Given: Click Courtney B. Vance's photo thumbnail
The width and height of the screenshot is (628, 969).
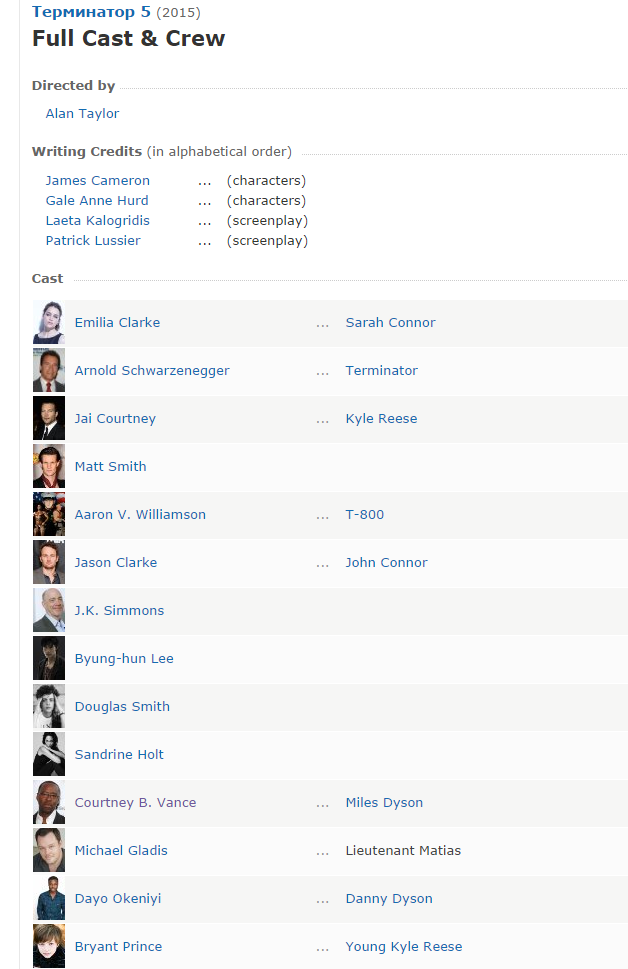Looking at the screenshot, I should click(49, 802).
